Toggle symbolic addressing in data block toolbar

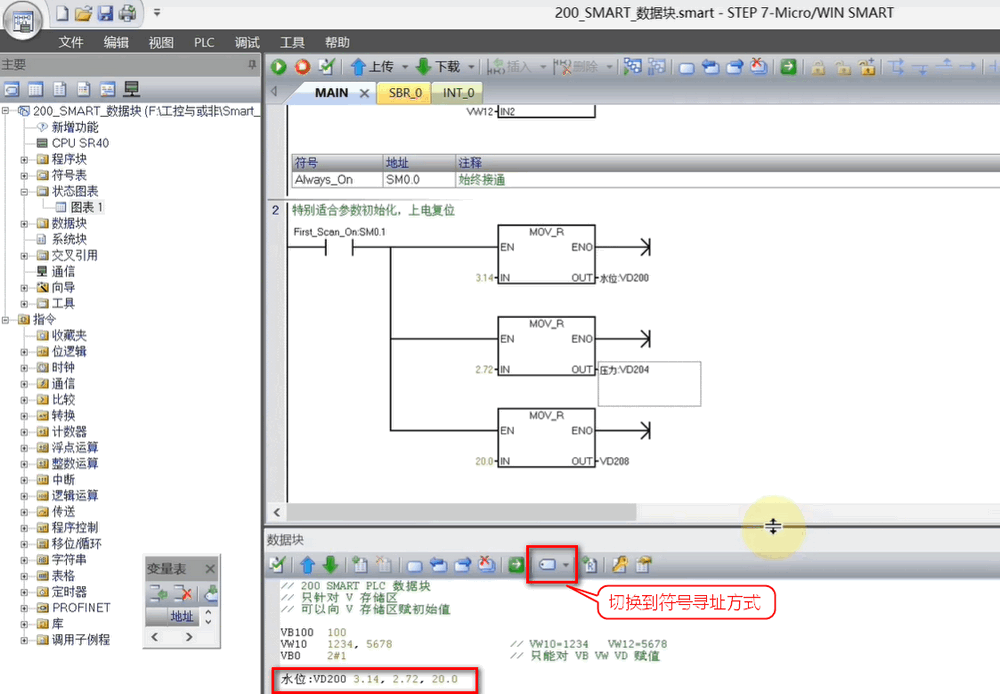point(548,564)
